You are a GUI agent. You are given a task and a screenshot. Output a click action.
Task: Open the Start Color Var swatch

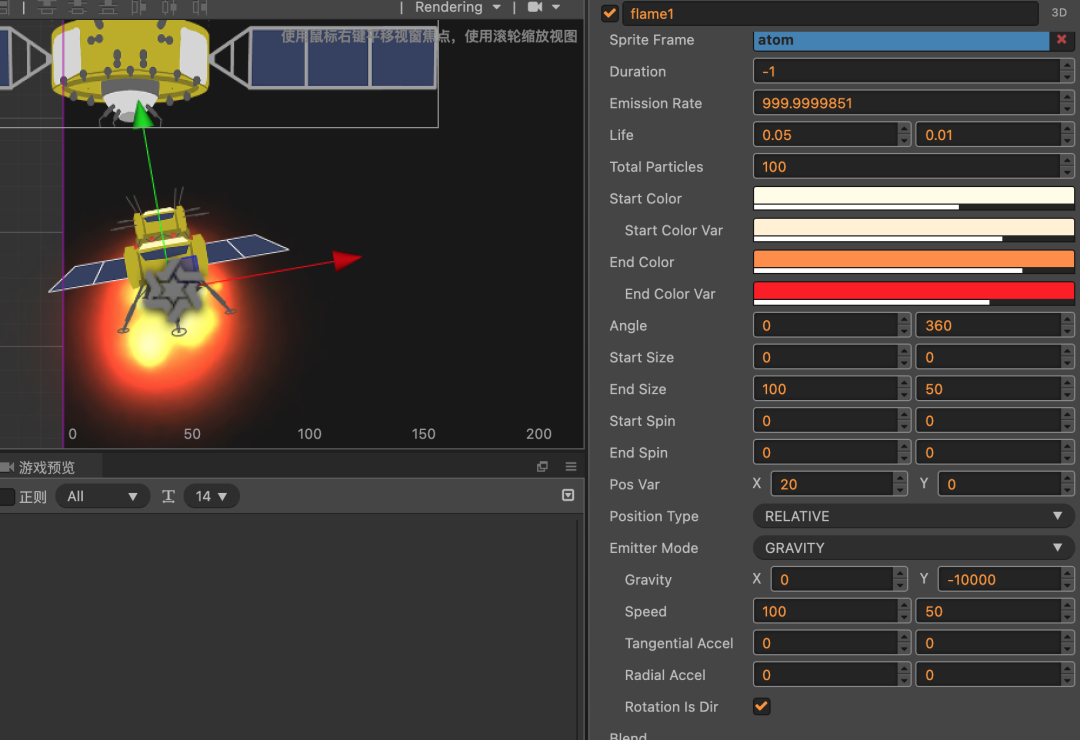(x=913, y=229)
